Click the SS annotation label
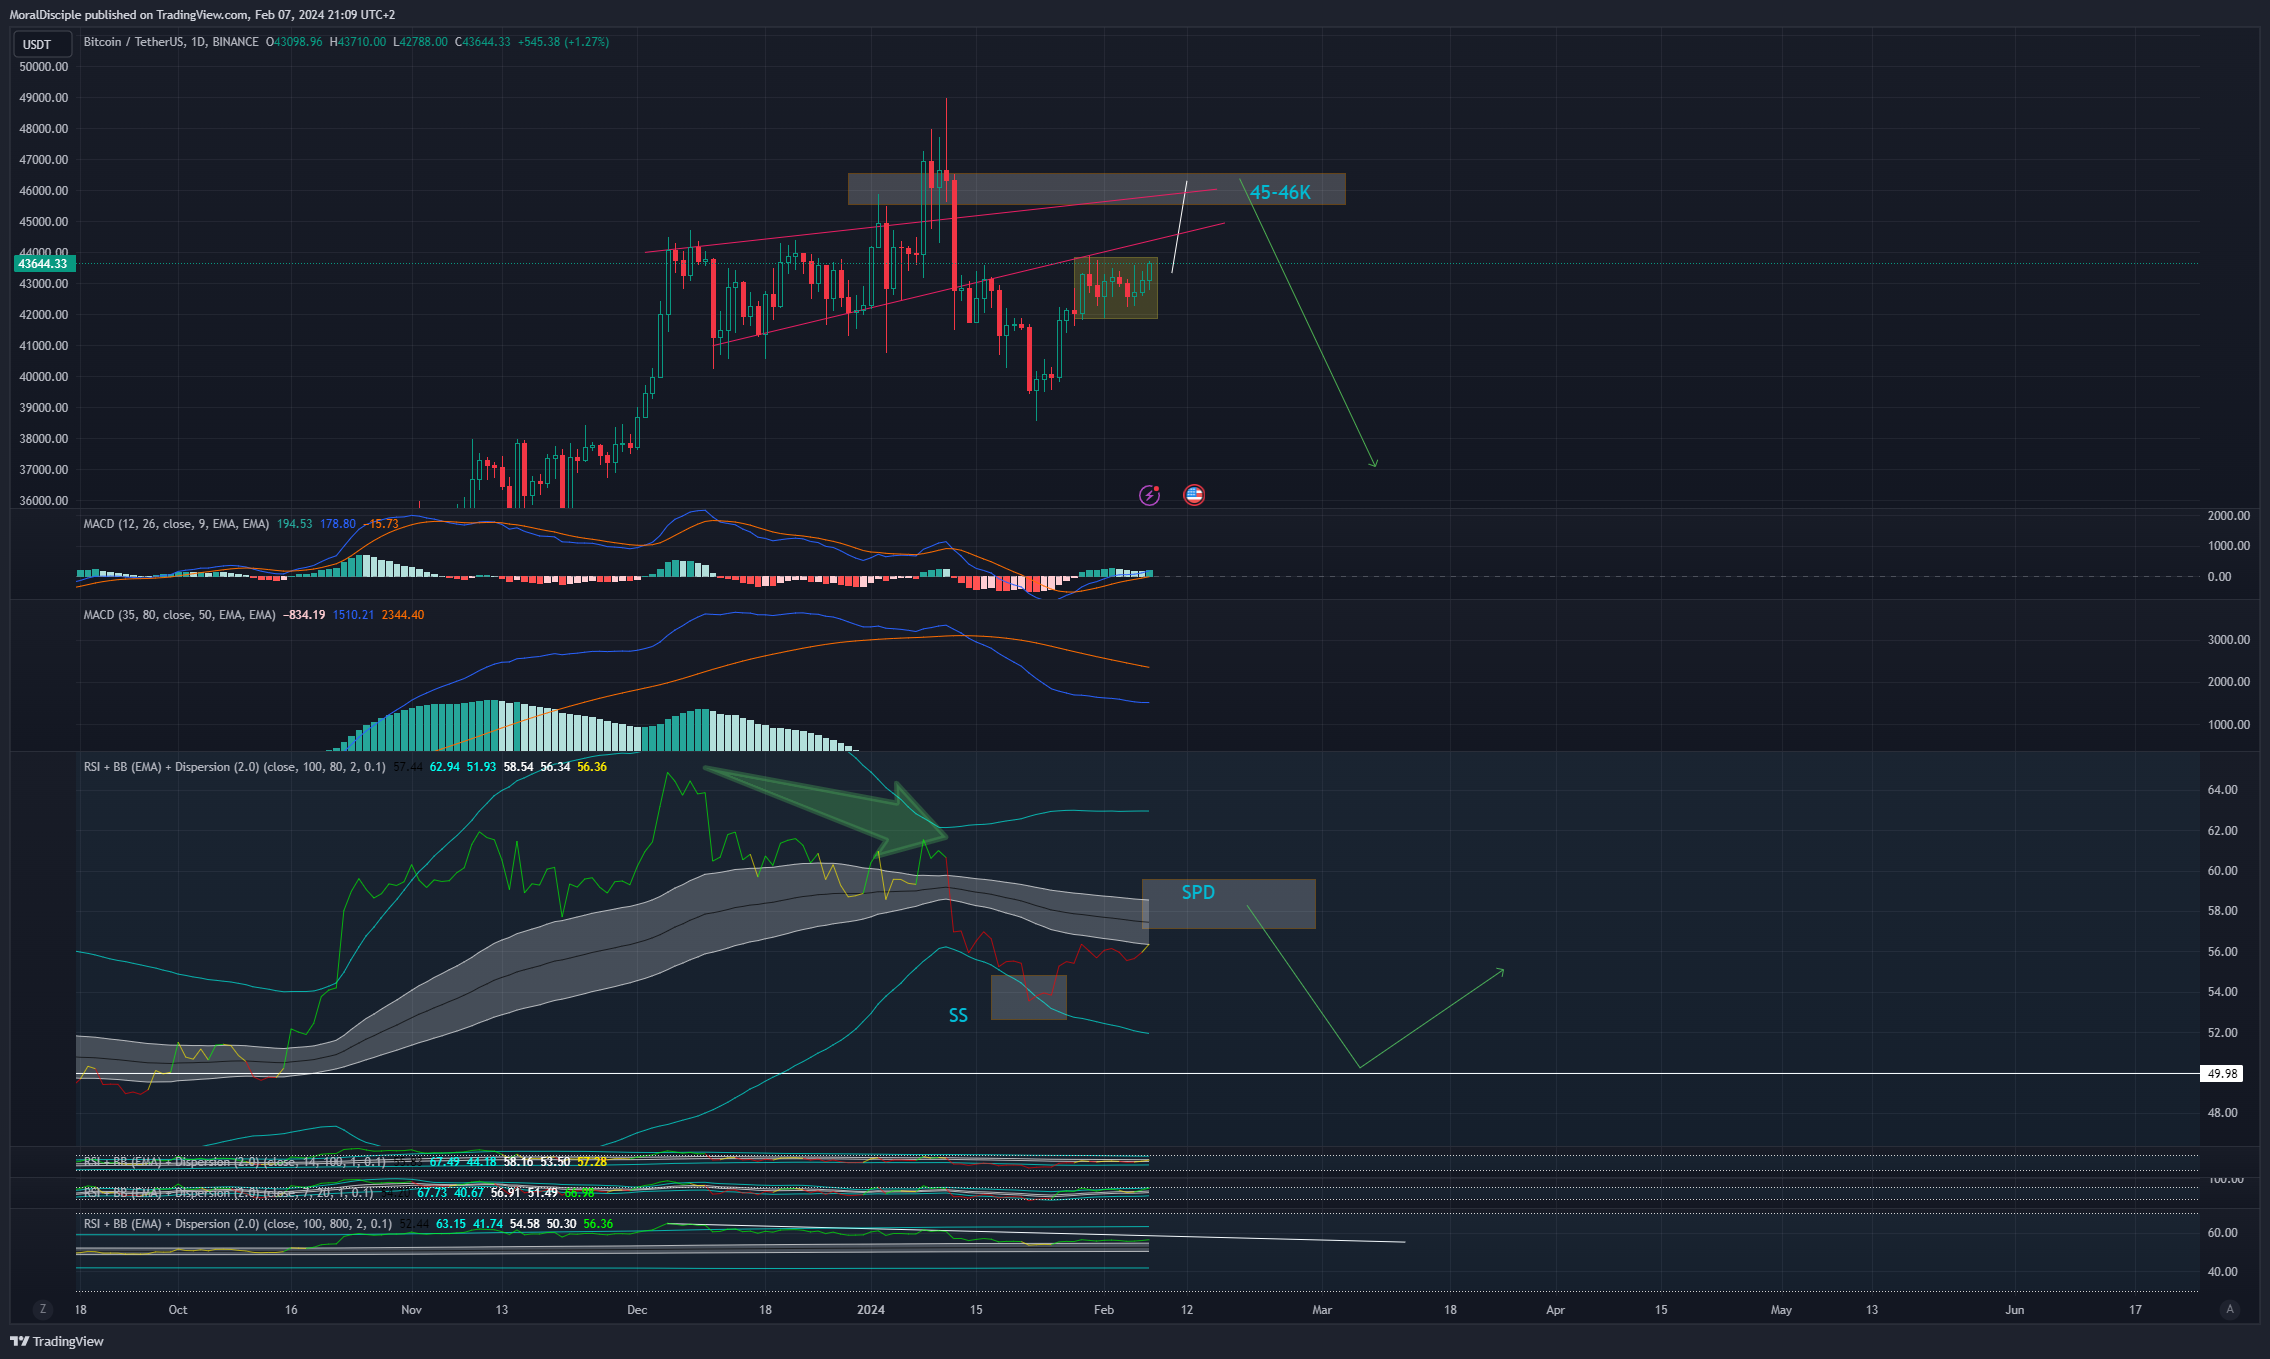Screen dimensions: 2270x1359 click(958, 1016)
